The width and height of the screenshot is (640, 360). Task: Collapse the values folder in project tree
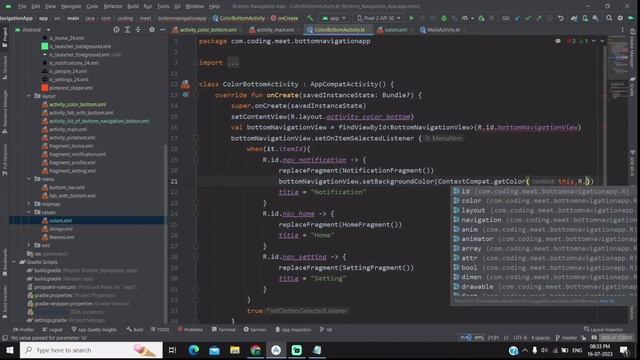pyautogui.click(x=29, y=212)
